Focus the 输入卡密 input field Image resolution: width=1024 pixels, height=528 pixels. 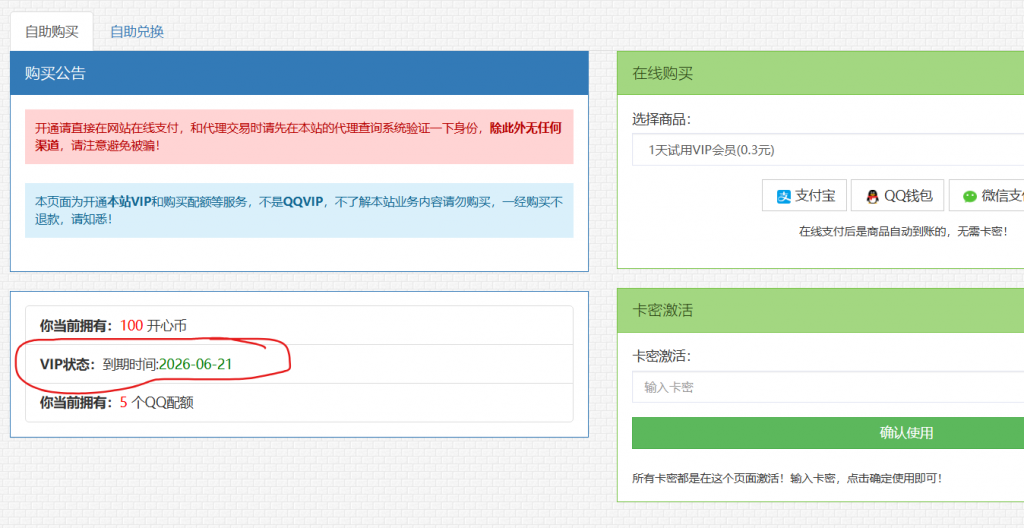(x=828, y=387)
